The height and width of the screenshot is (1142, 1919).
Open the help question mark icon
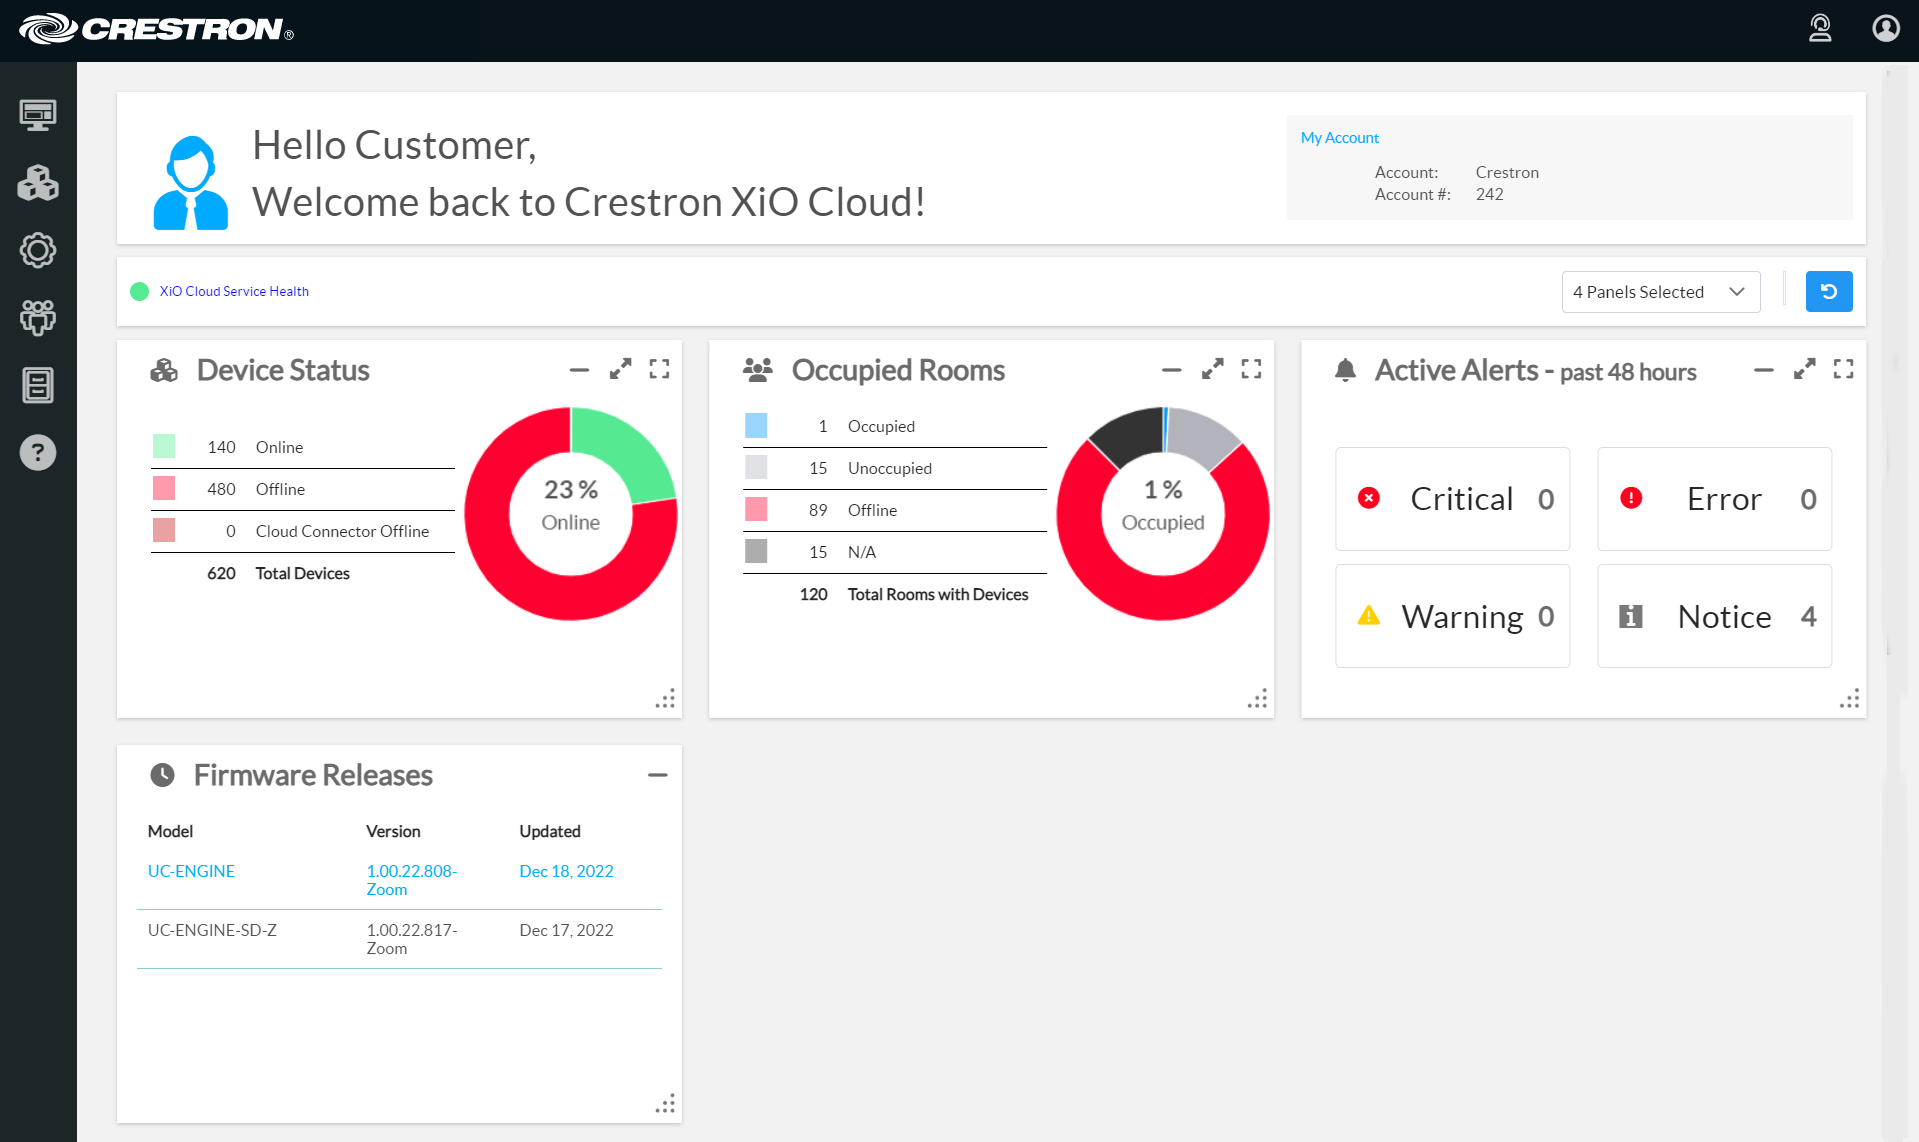(x=38, y=453)
